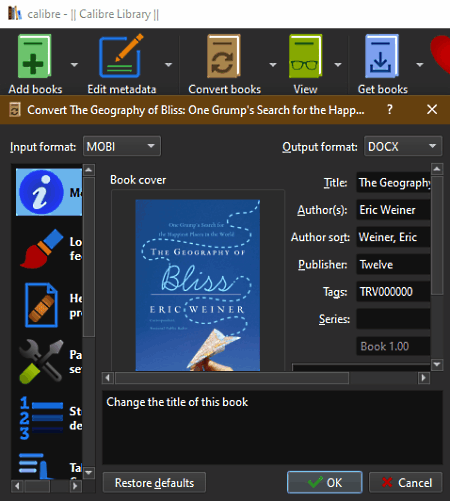The image size is (450, 501).
Task: Expand the Get books dropdown arrow
Action: [420, 64]
